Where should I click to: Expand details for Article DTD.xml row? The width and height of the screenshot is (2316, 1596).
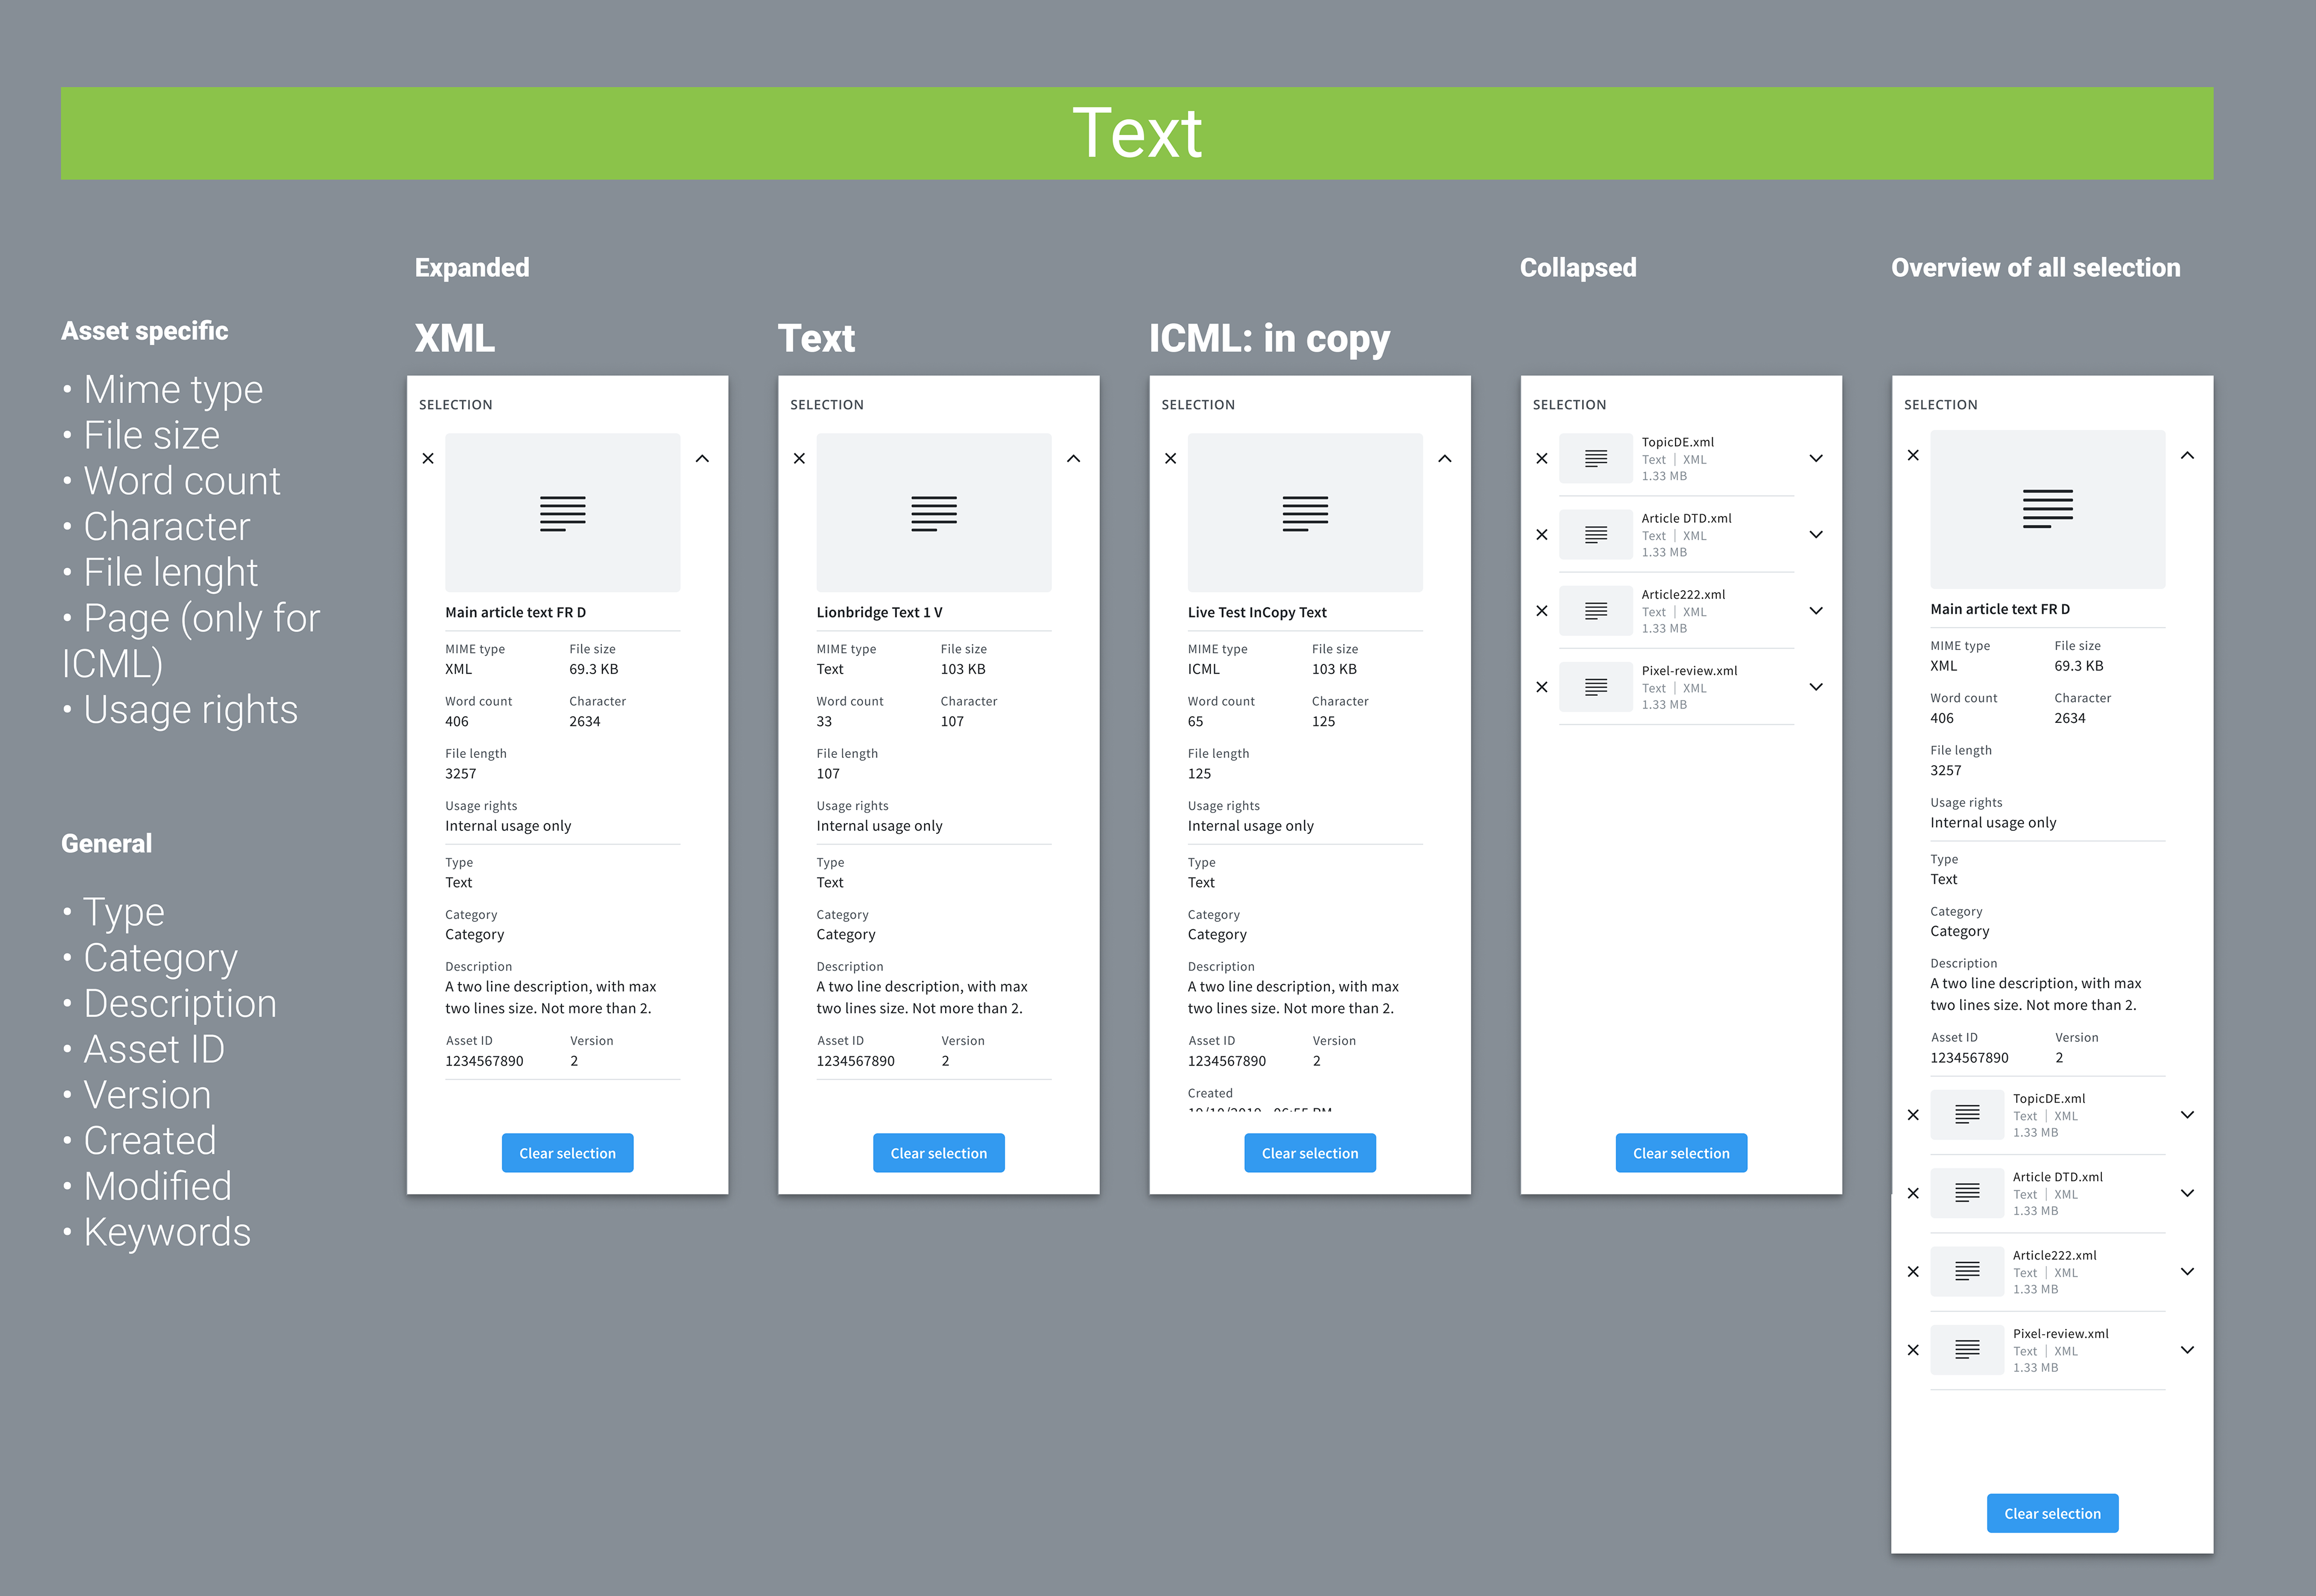pos(1816,534)
